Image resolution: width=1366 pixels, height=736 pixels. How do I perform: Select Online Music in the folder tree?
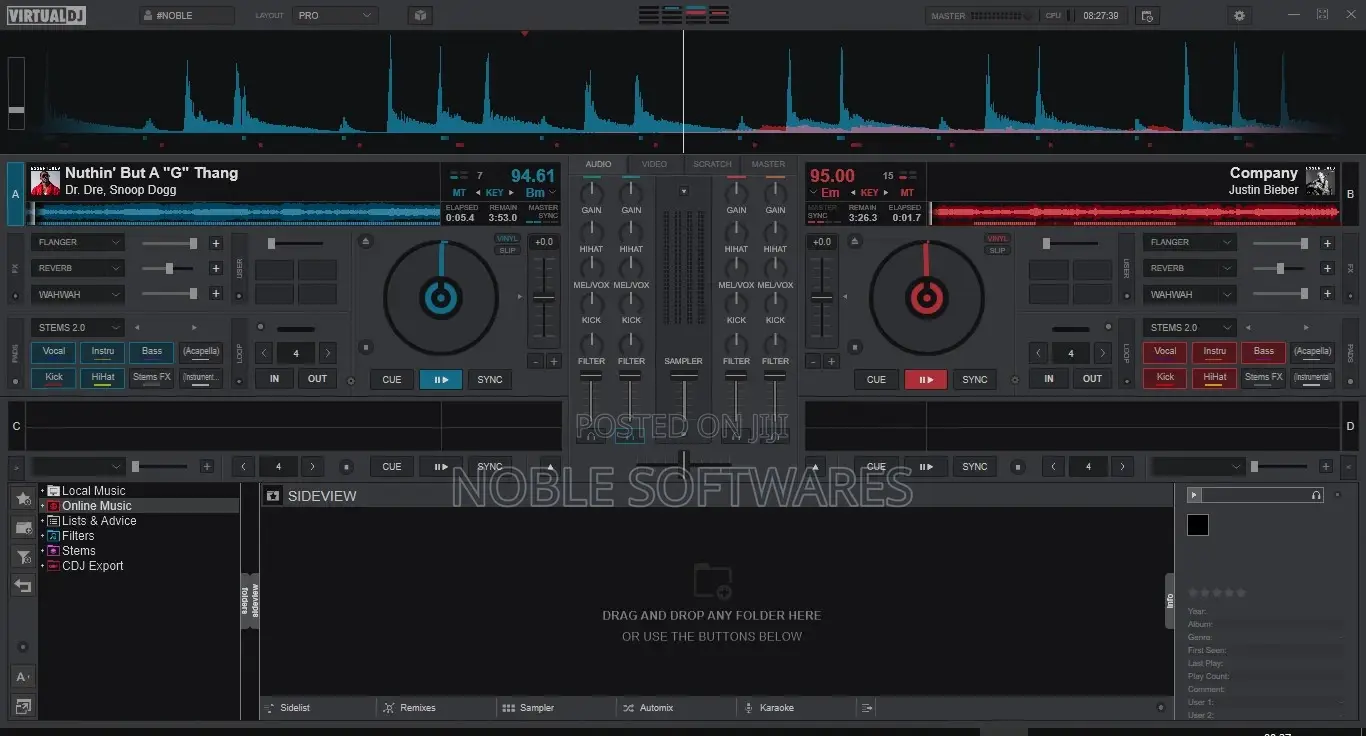pos(96,506)
